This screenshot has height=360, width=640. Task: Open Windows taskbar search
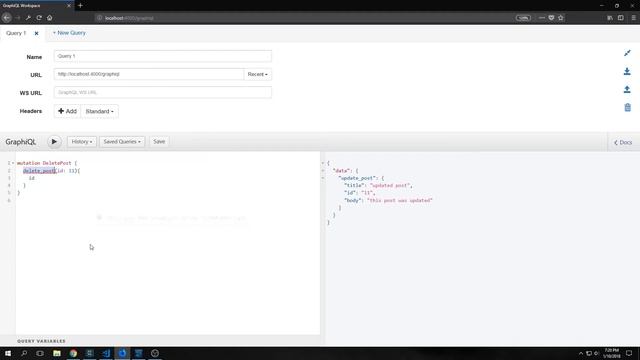[x=24, y=353]
